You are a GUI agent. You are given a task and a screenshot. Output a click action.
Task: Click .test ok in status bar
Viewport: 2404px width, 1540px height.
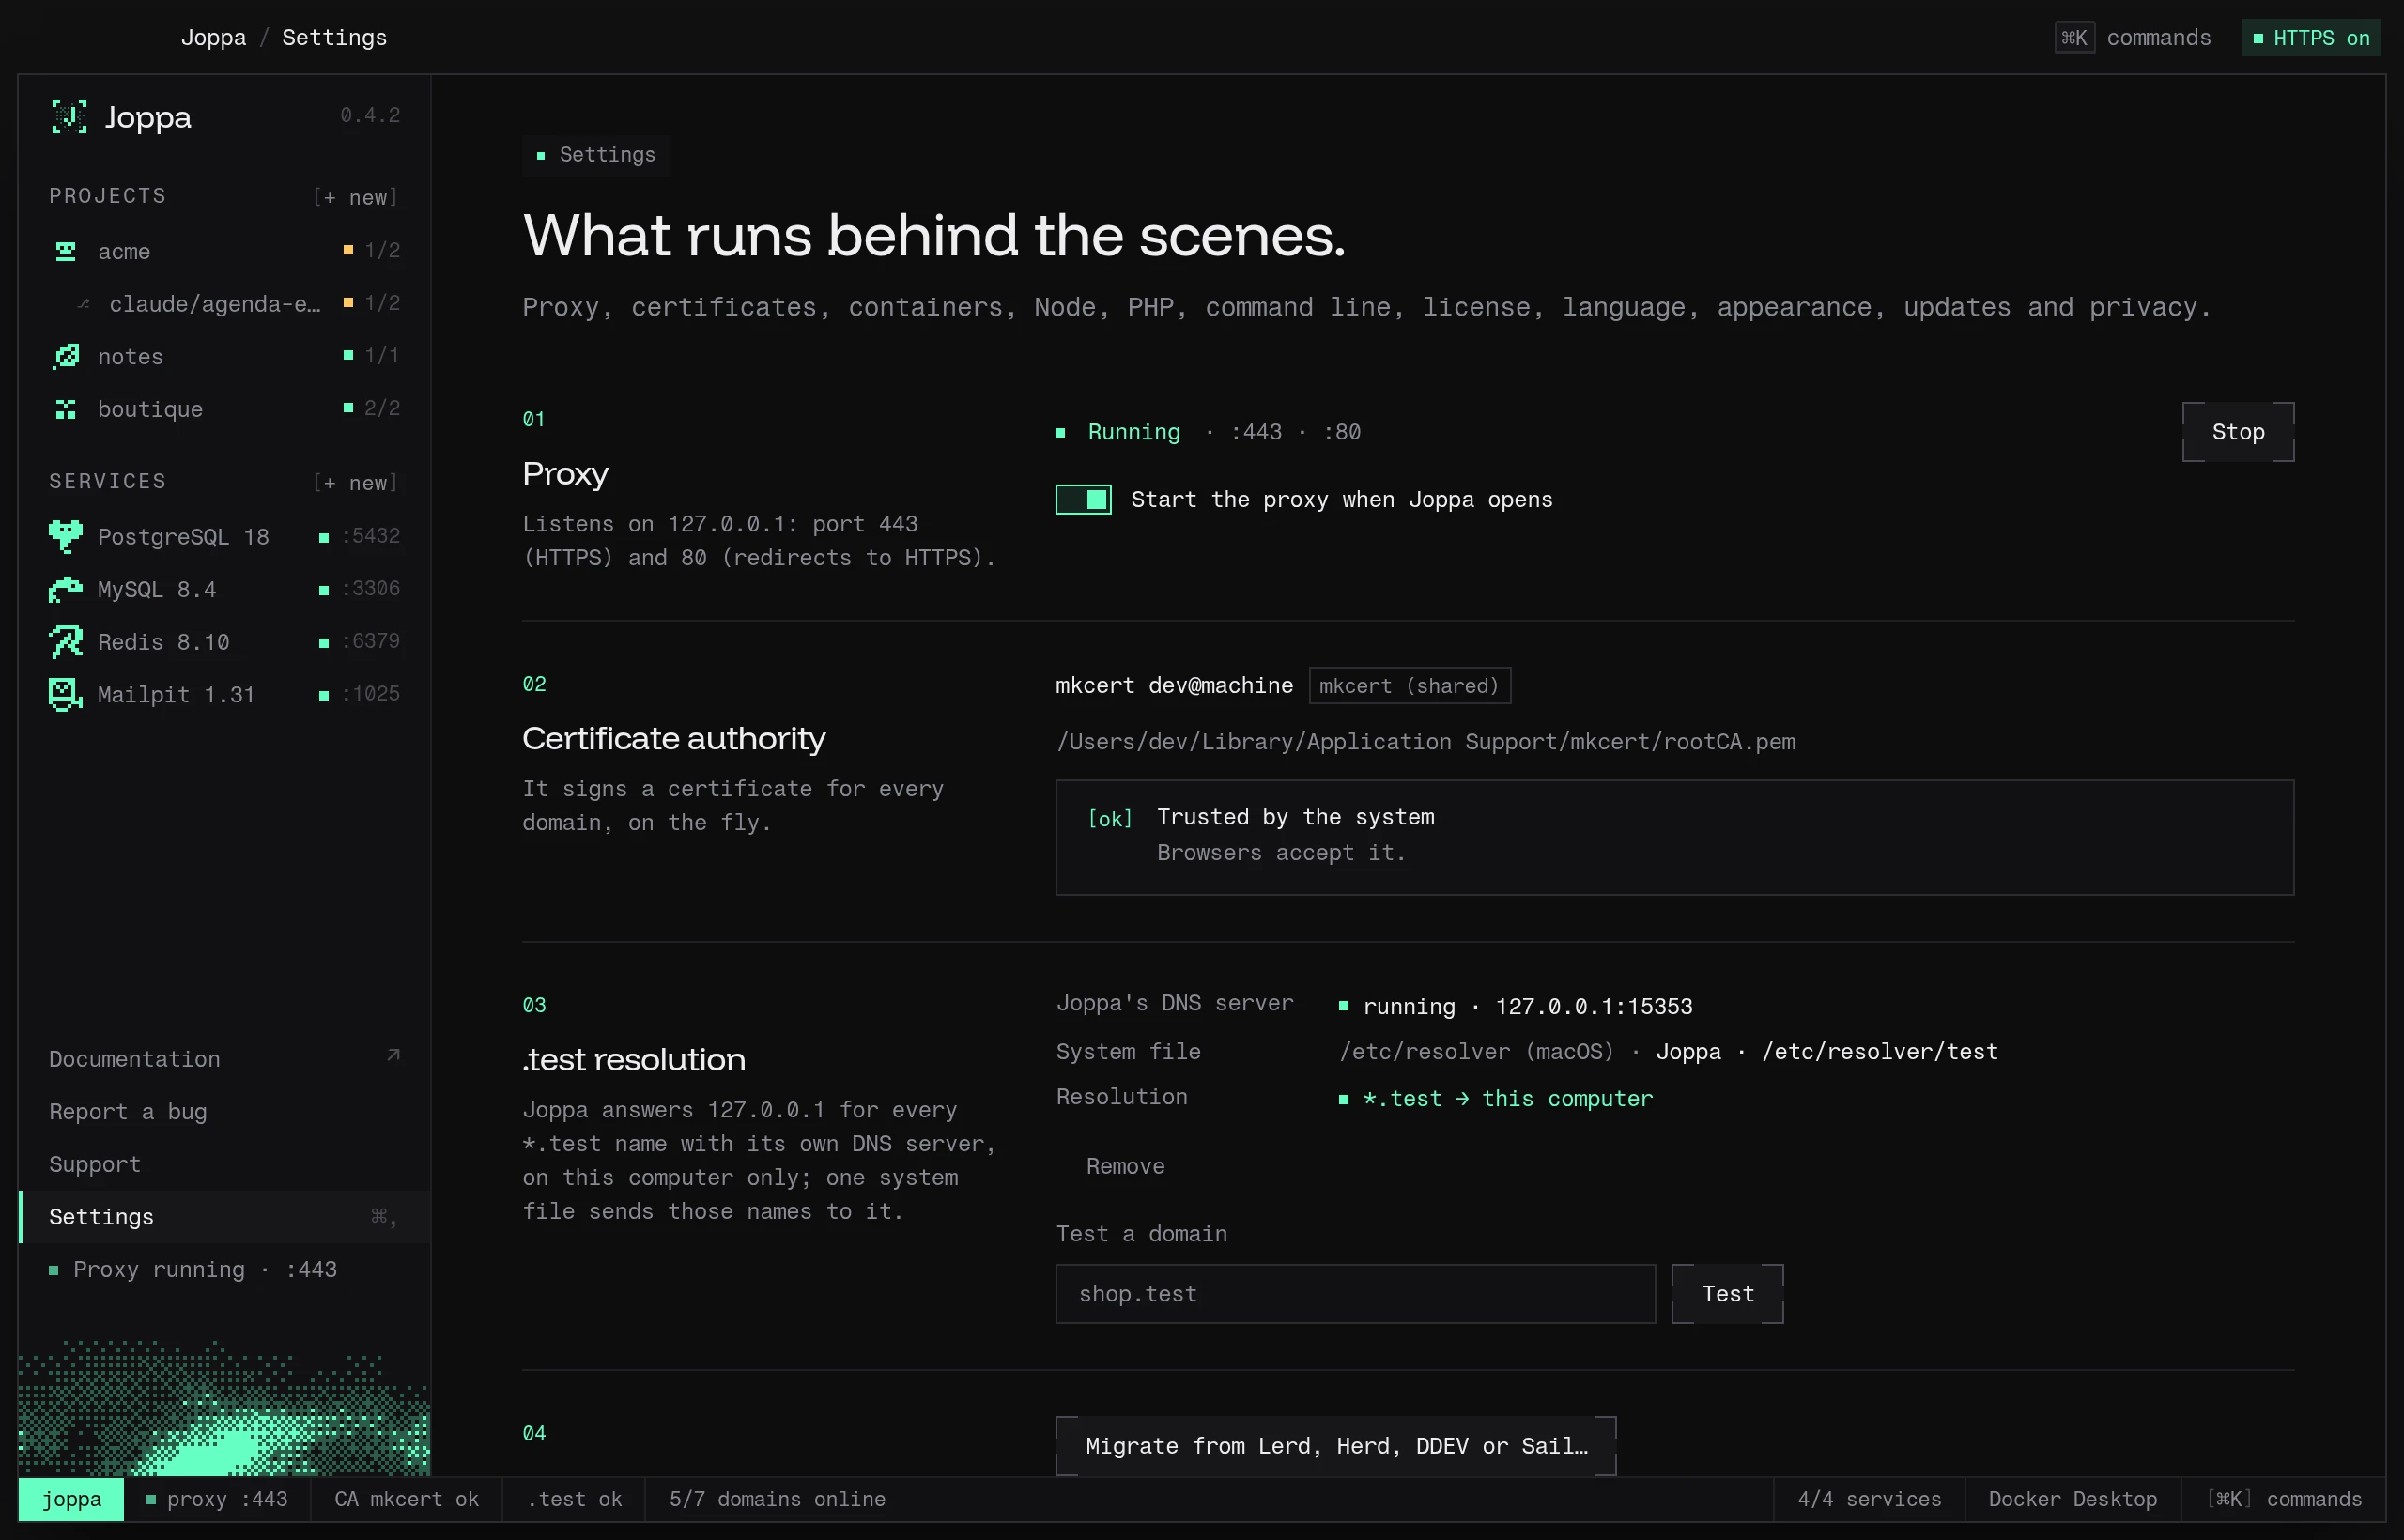tap(574, 1499)
